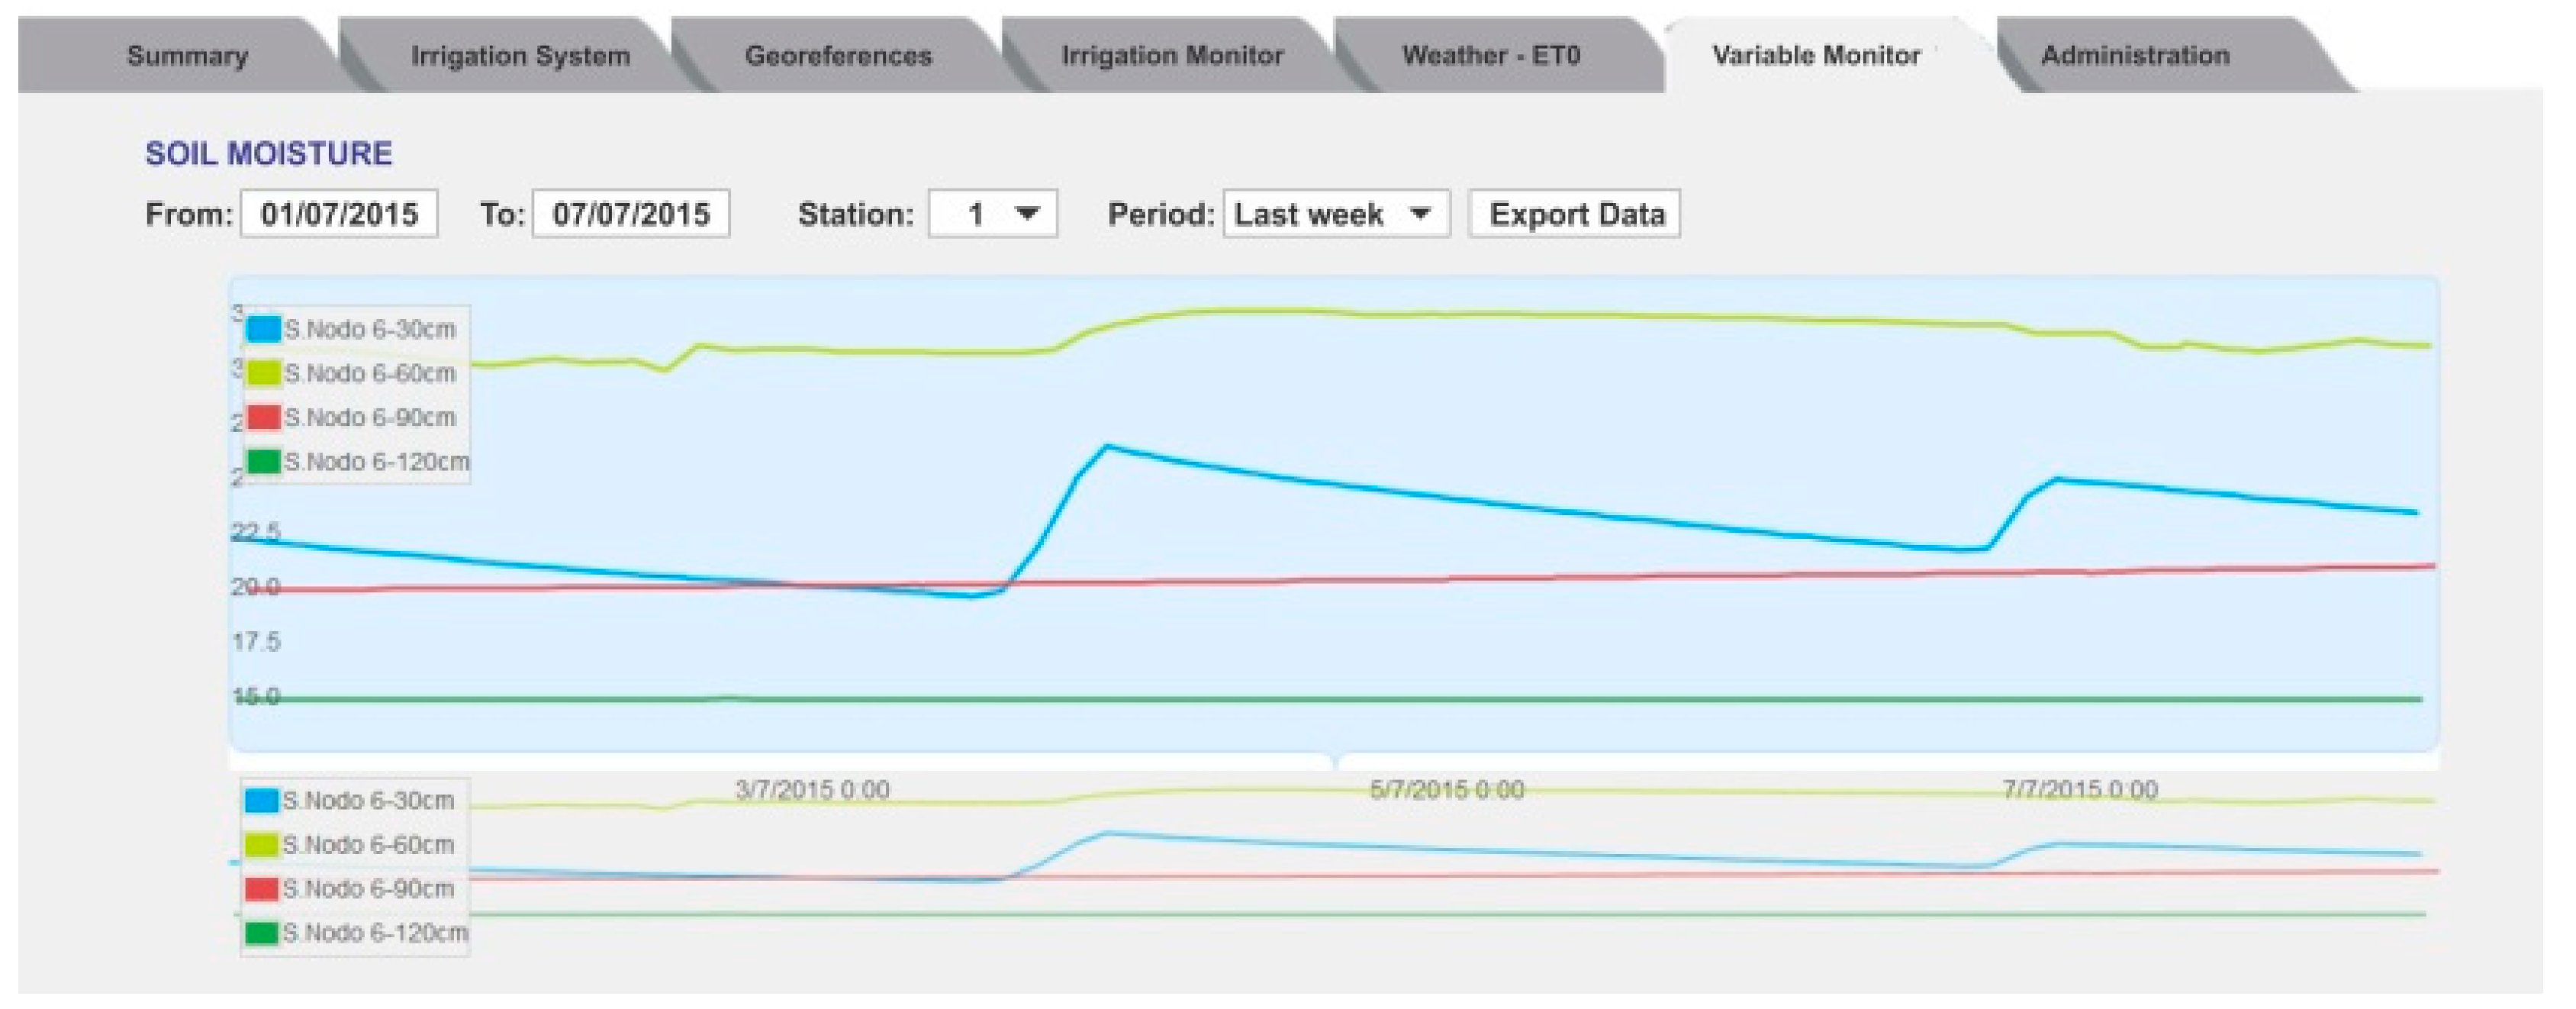Click the 5/7/2015 0:00 timeline marker
2576x1009 pixels.
[x=1446, y=790]
